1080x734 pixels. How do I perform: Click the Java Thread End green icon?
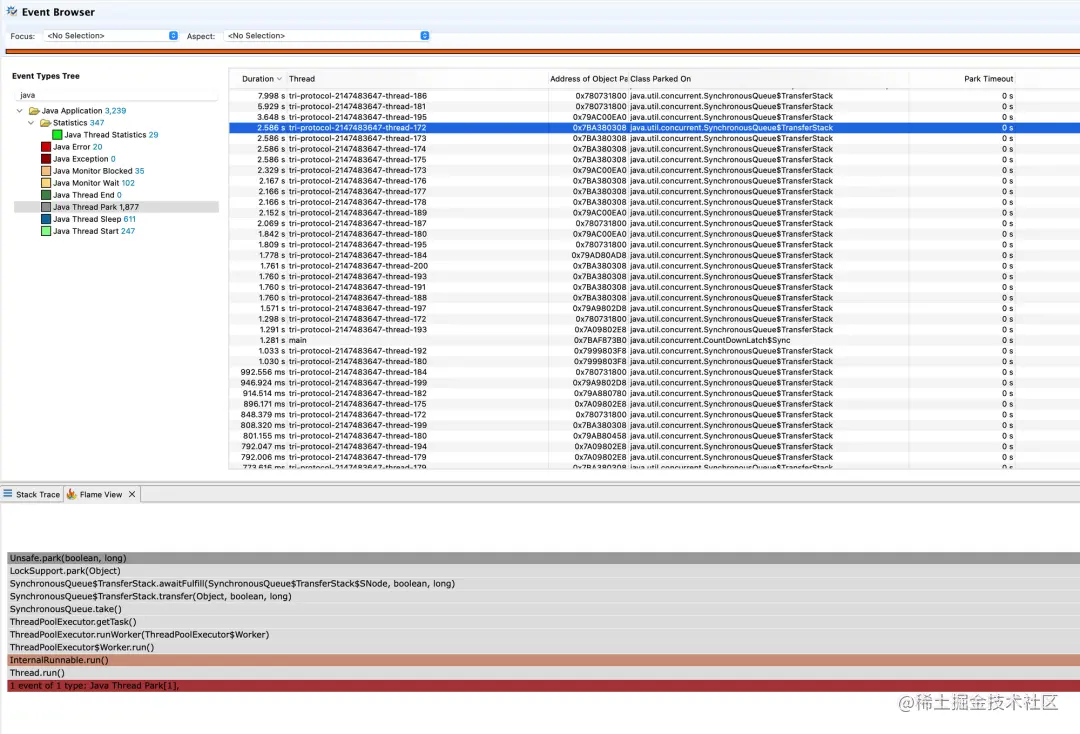(46, 196)
